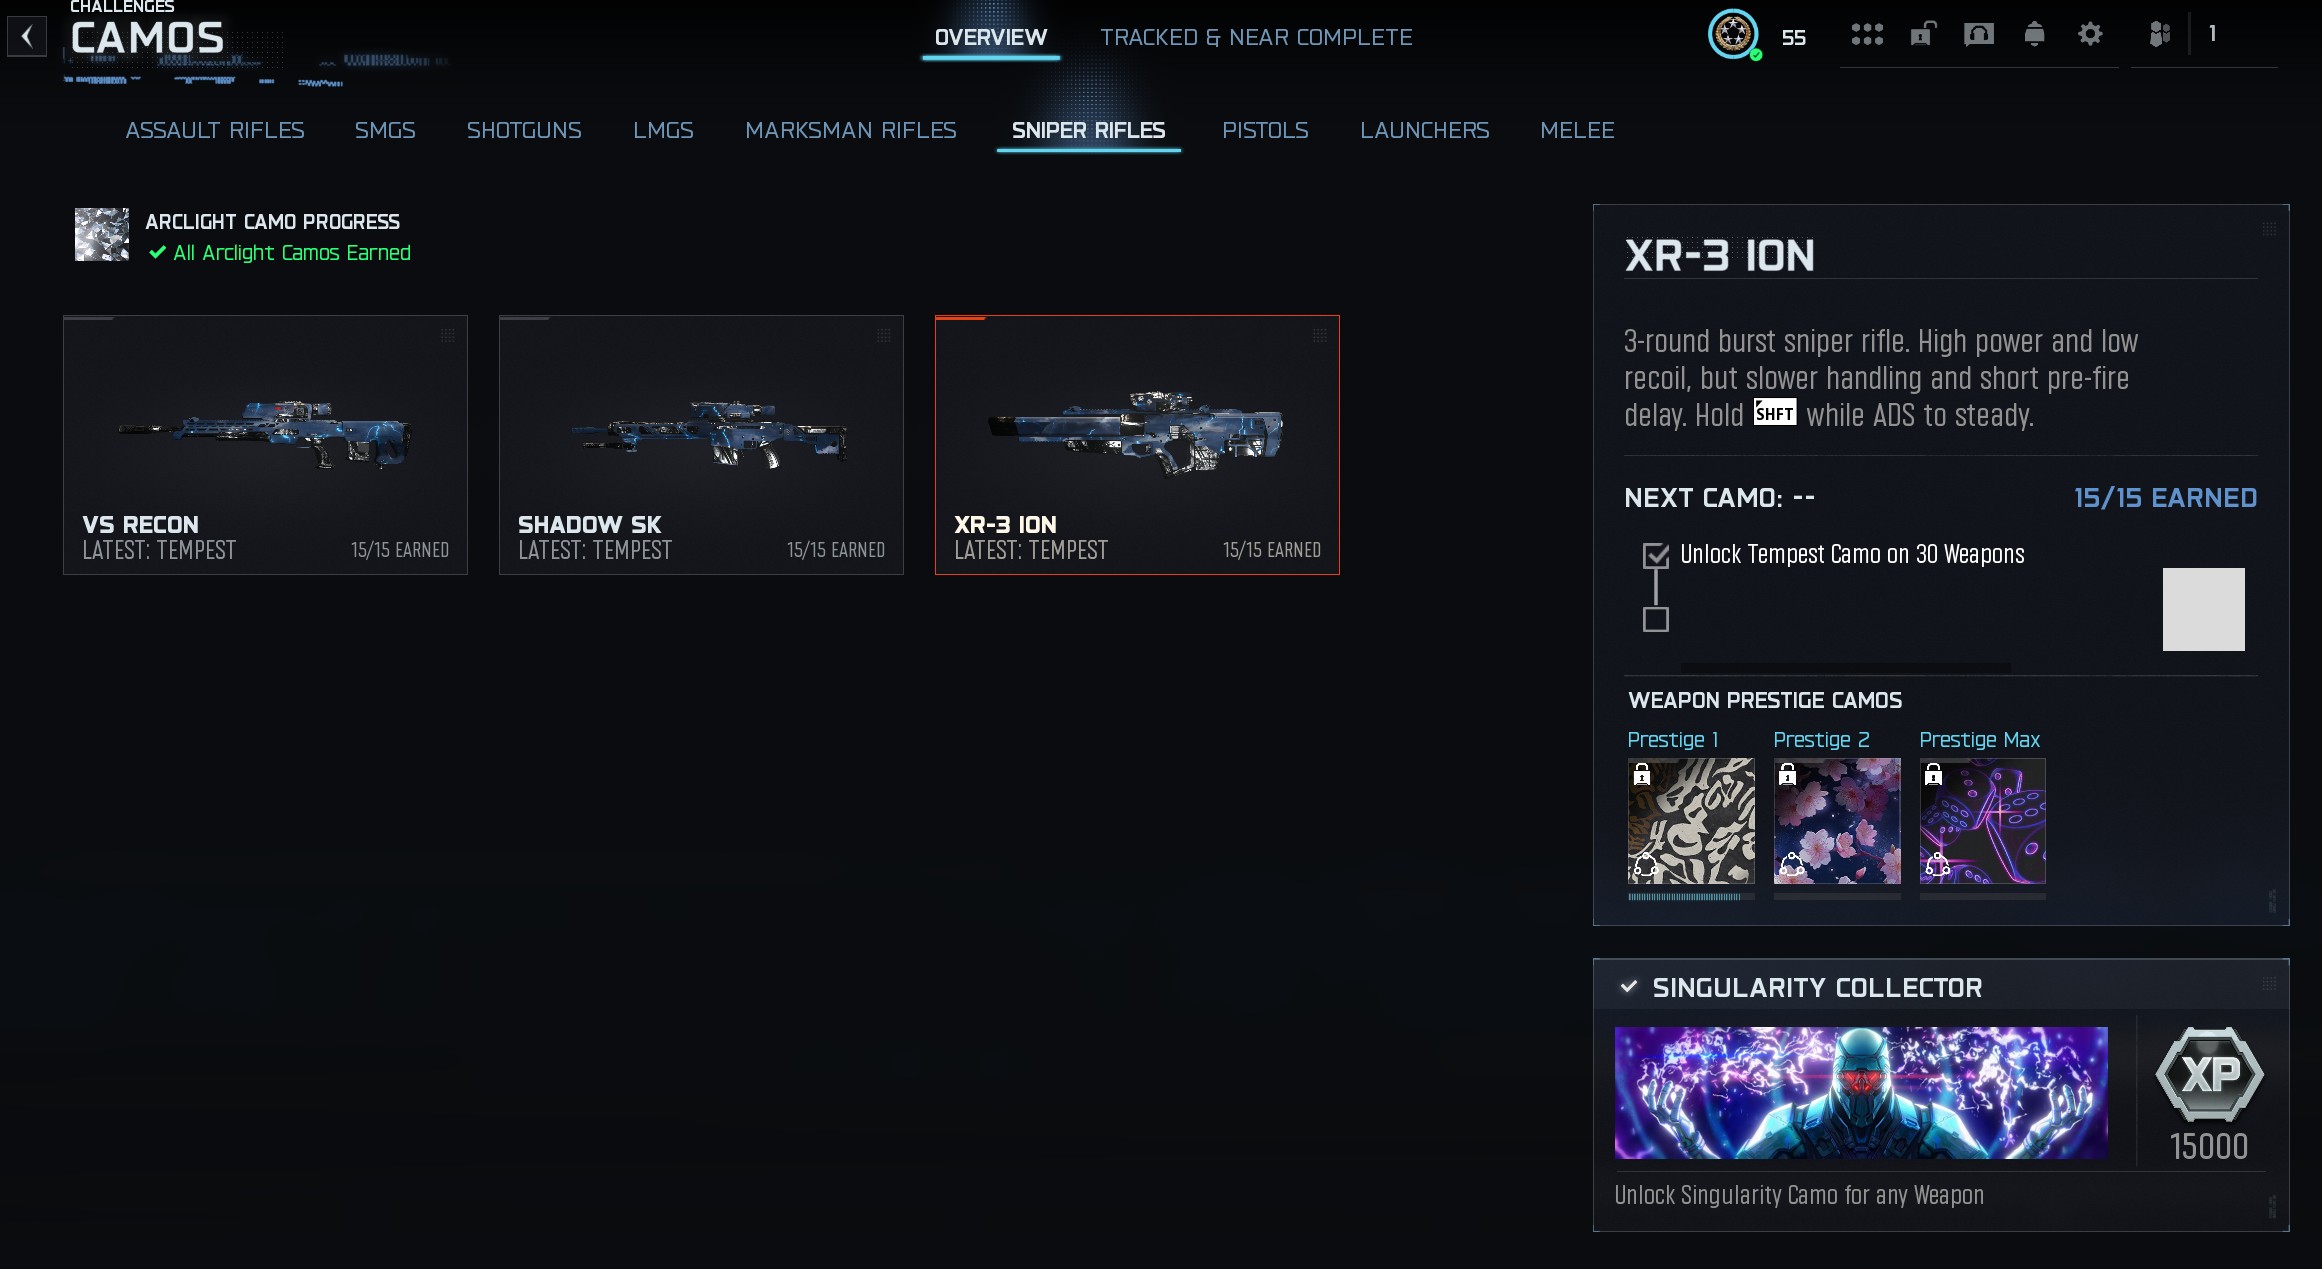Image resolution: width=2322 pixels, height=1269 pixels.
Task: Go back with the arrow beside CAMOS
Action: click(x=27, y=37)
